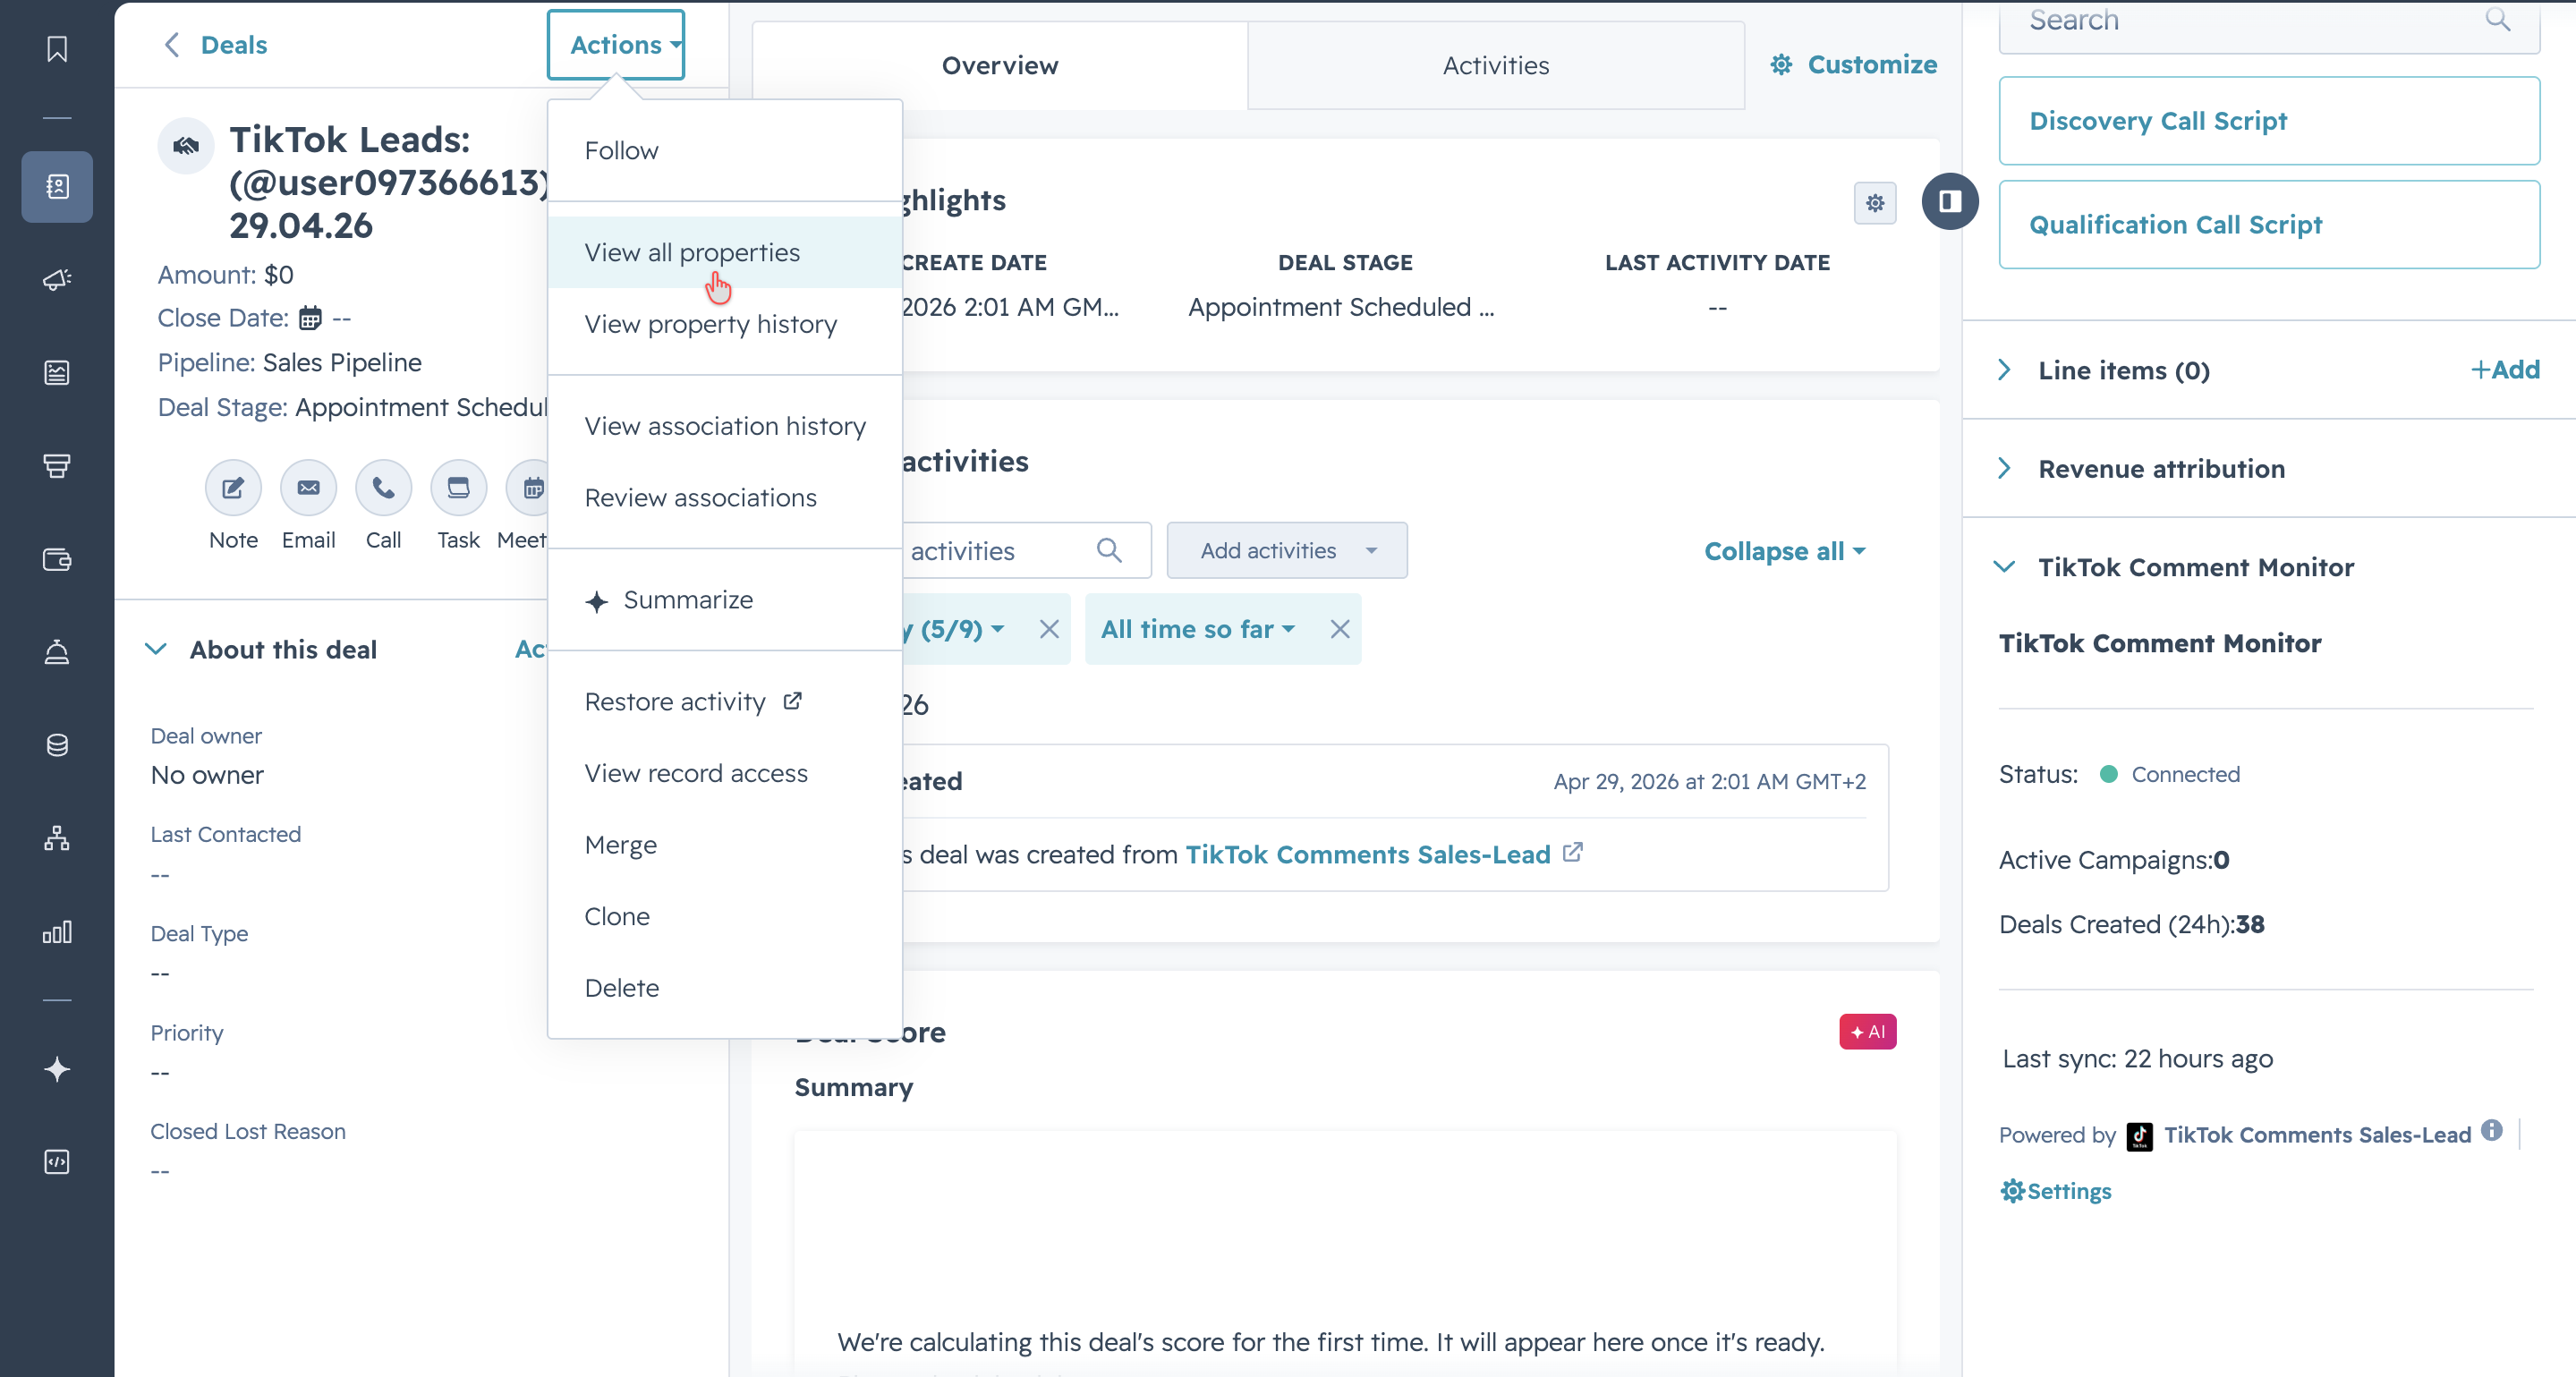Open the Commerce wallet icon in the sidebar
The image size is (2576, 1377).
pyautogui.click(x=57, y=559)
